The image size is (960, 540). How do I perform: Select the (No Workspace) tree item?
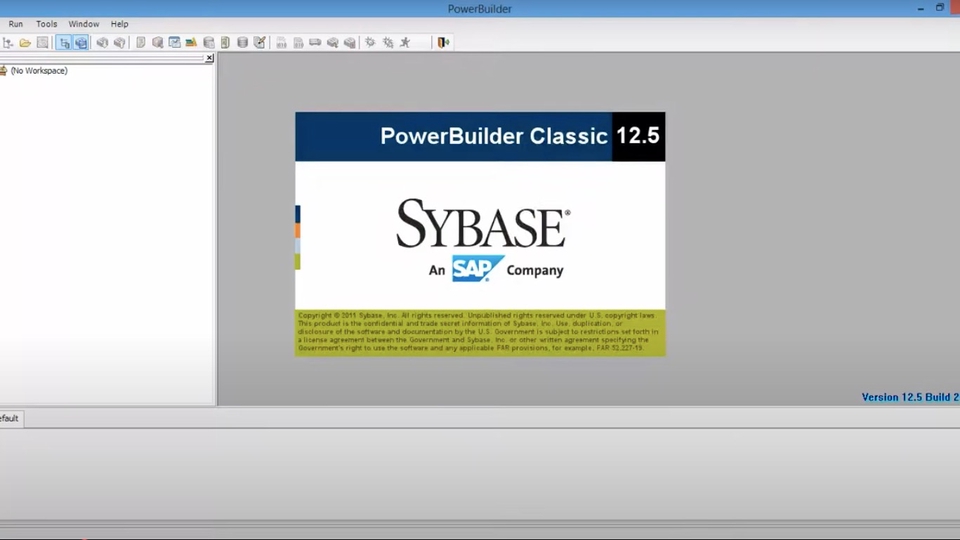(38, 71)
